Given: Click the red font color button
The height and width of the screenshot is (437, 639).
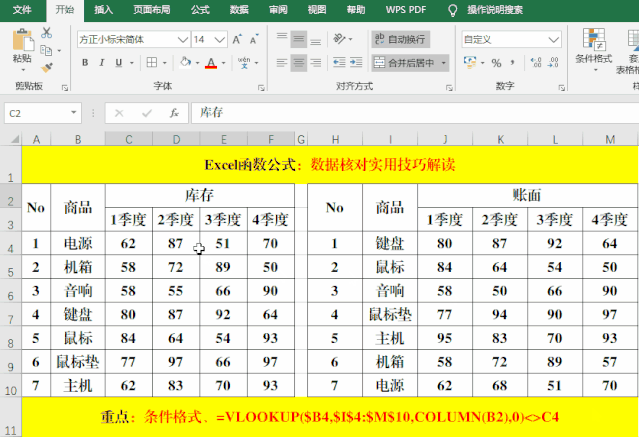Looking at the screenshot, I should [210, 62].
